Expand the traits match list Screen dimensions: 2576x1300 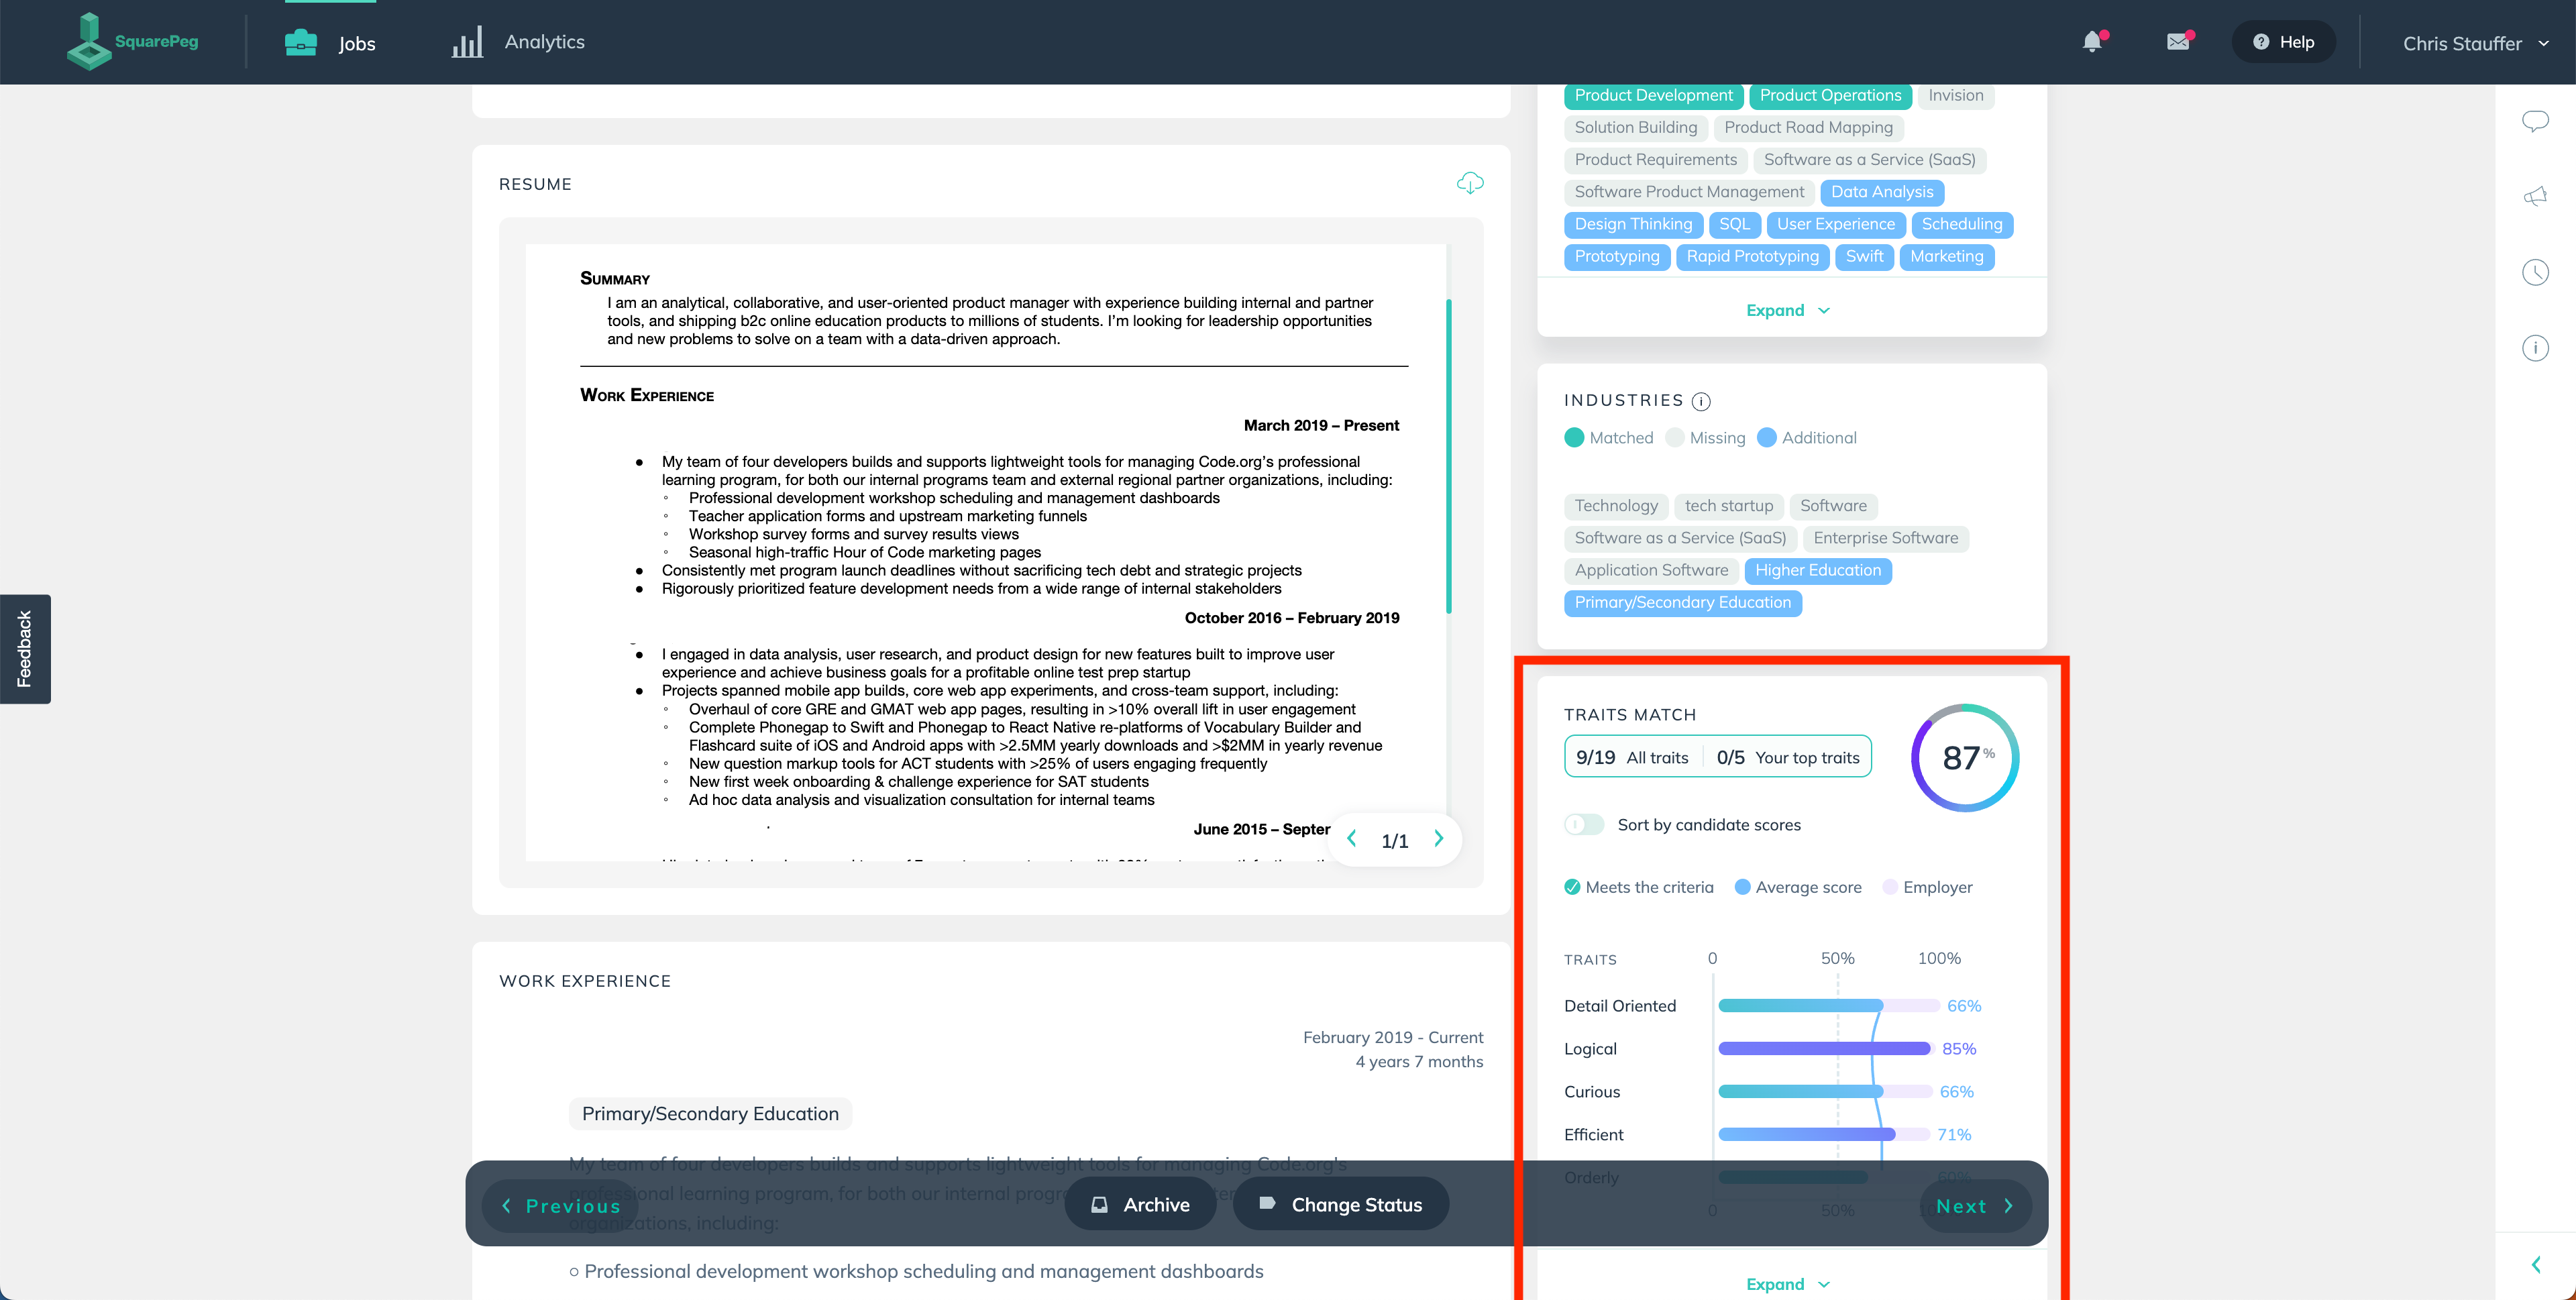1788,1284
